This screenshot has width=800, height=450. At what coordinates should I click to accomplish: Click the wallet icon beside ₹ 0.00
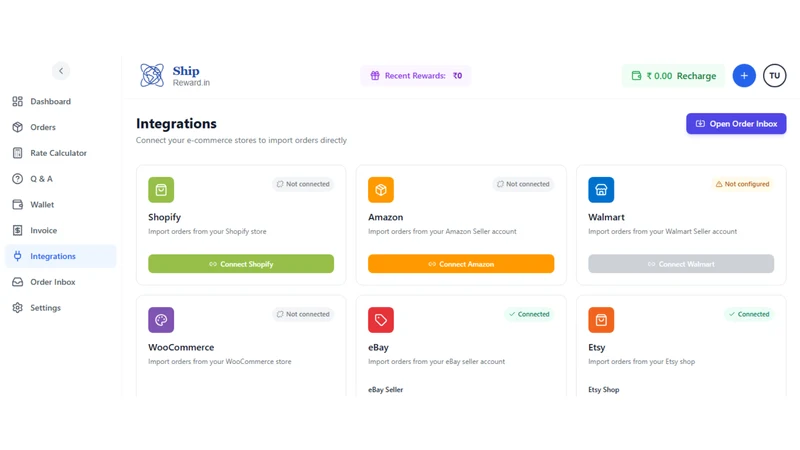(636, 76)
